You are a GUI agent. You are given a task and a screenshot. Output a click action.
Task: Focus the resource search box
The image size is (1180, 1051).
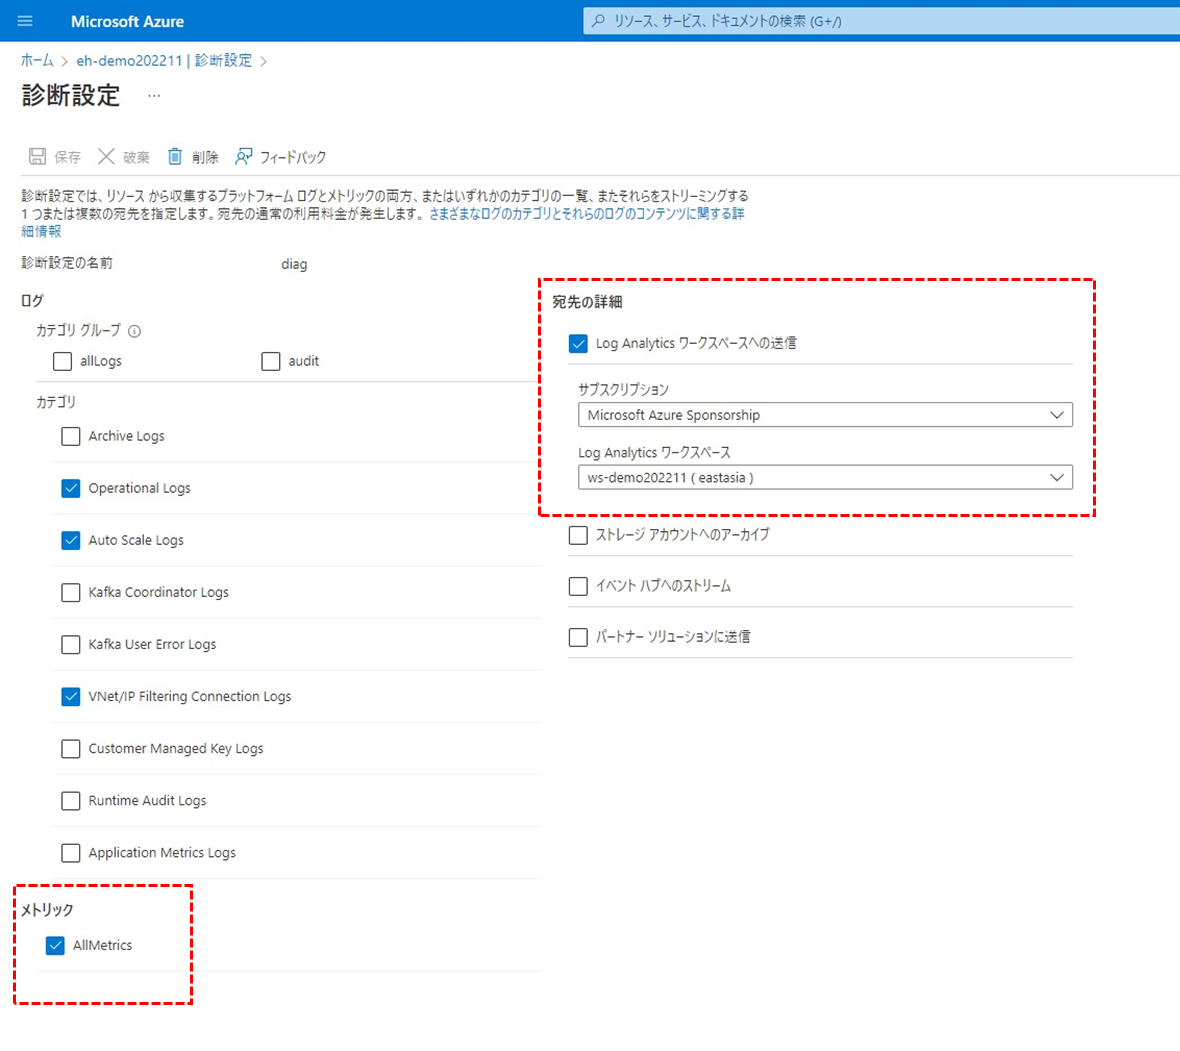[881, 21]
